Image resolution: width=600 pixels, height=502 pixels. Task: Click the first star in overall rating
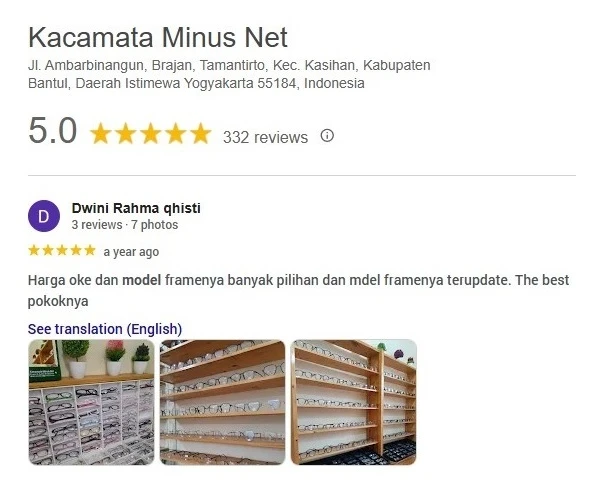pyautogui.click(x=101, y=133)
